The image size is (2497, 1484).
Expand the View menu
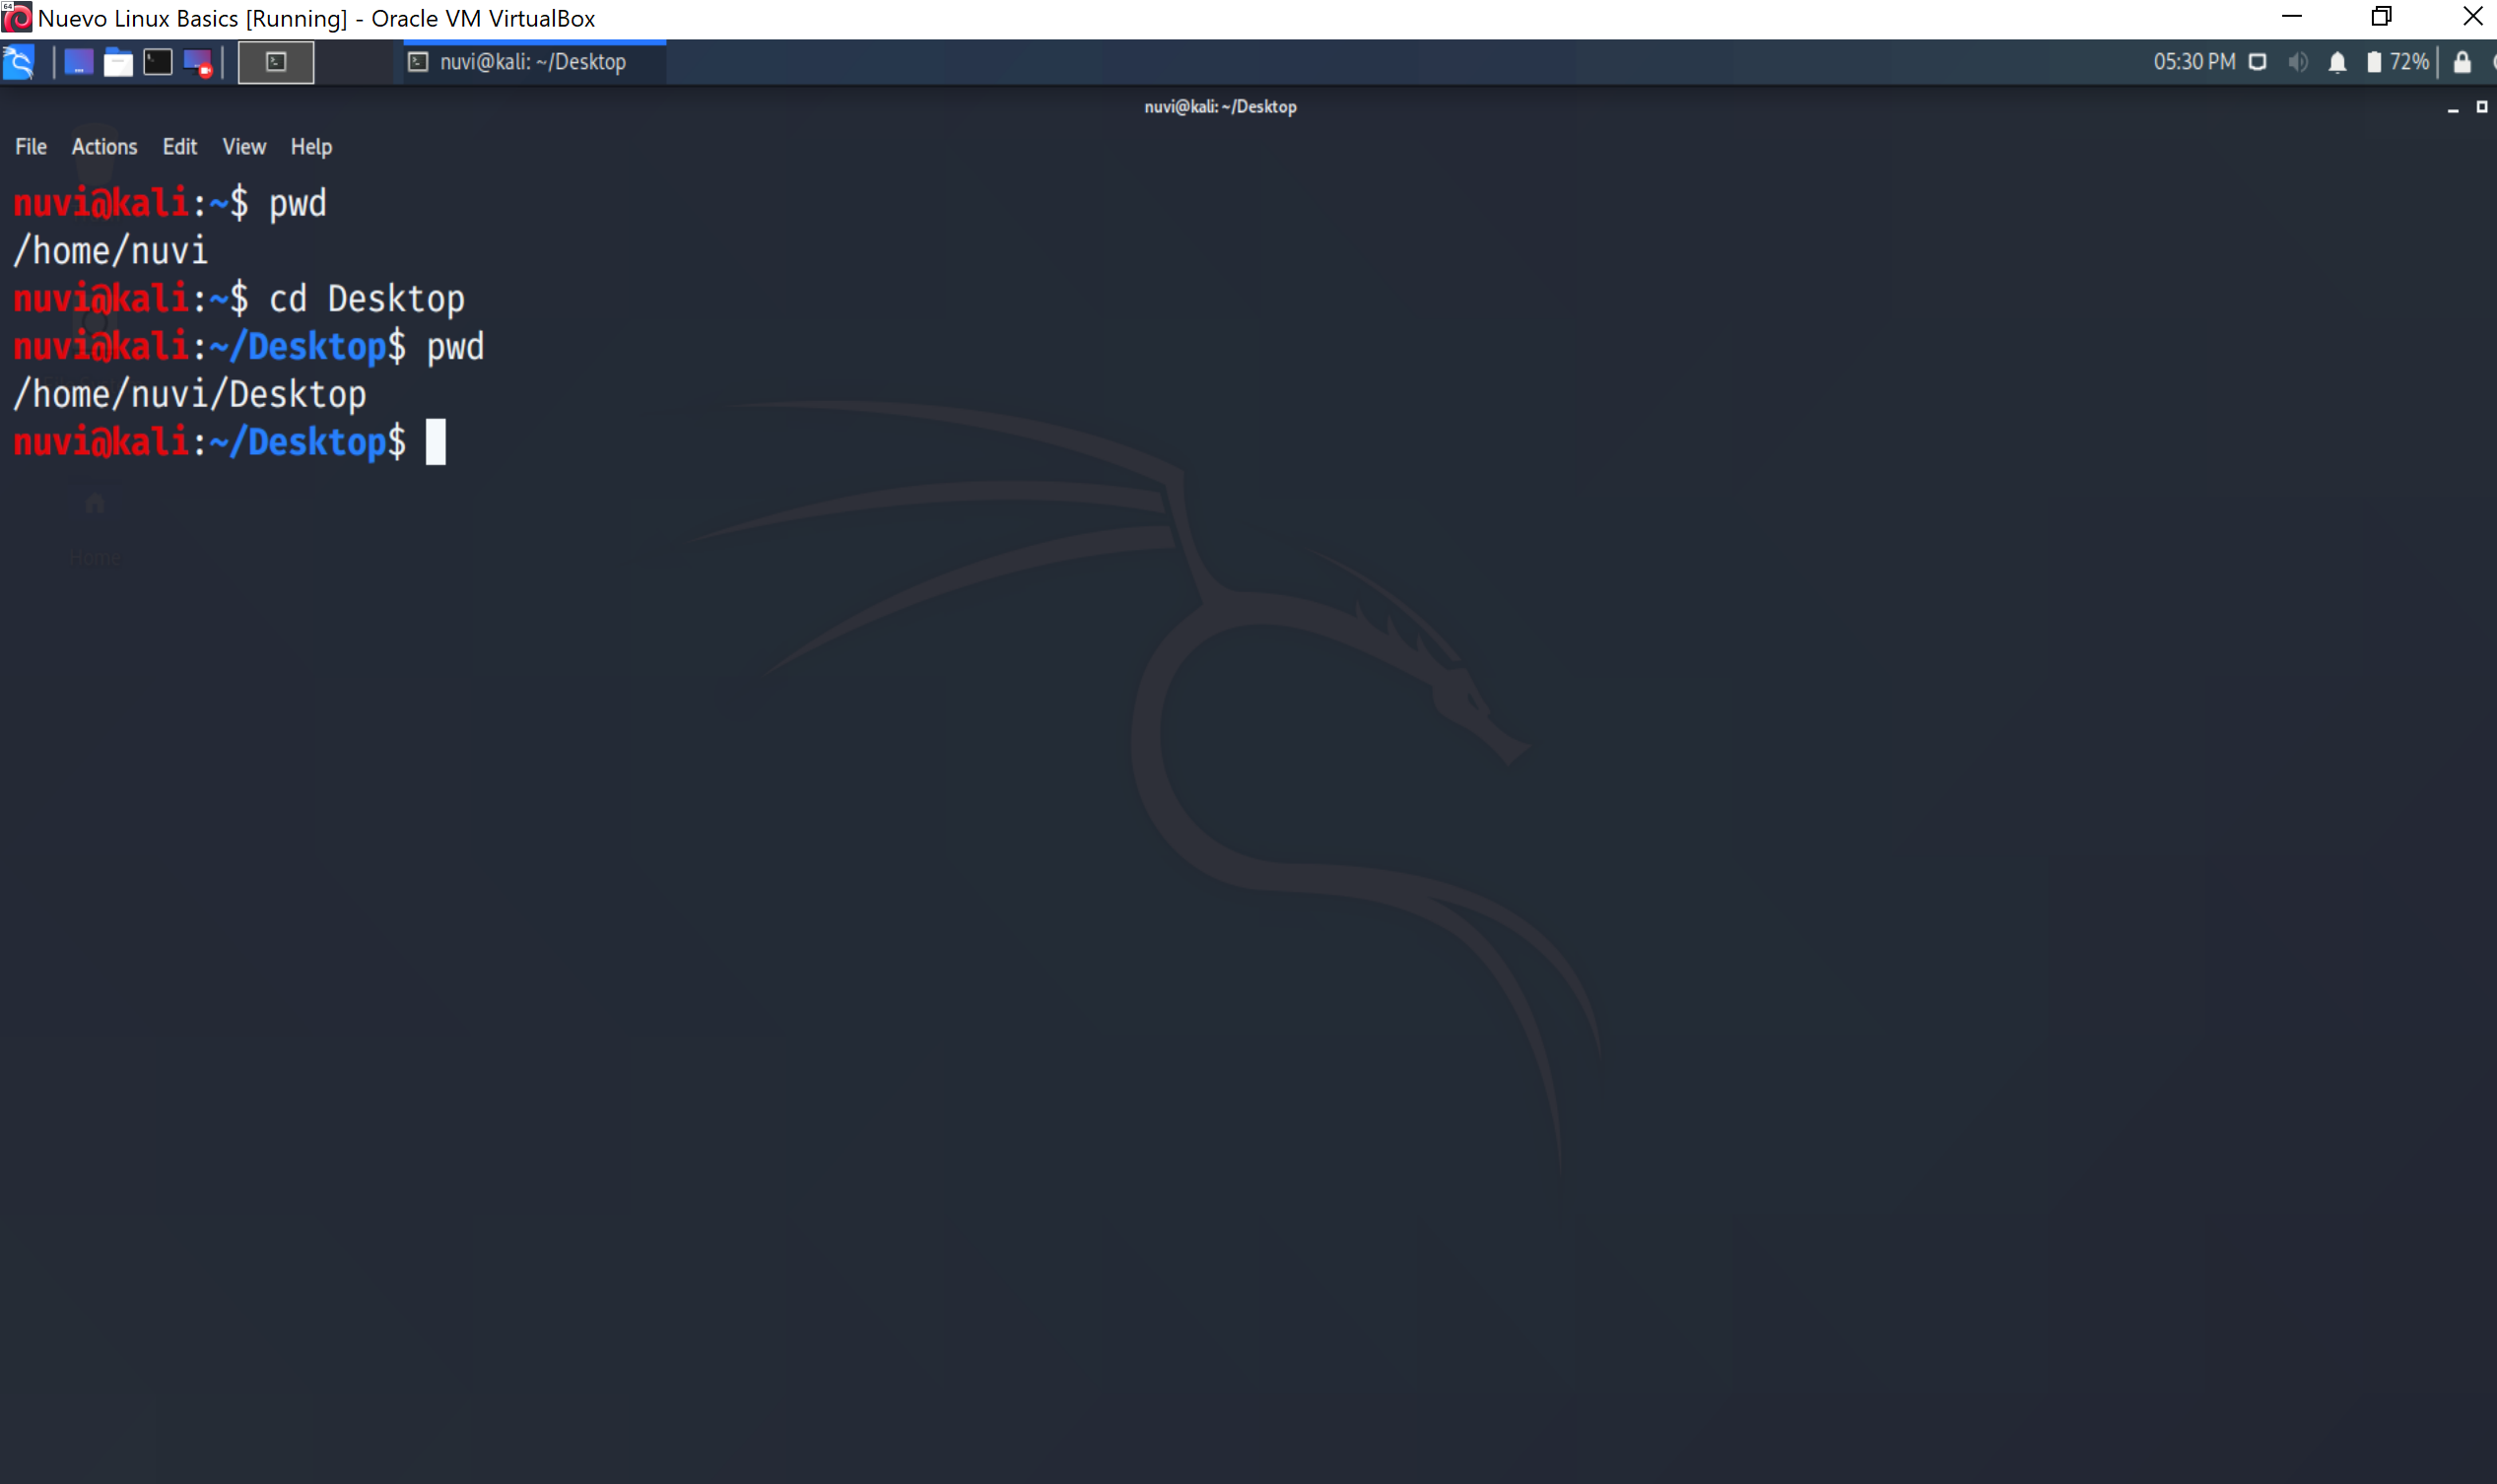click(244, 147)
